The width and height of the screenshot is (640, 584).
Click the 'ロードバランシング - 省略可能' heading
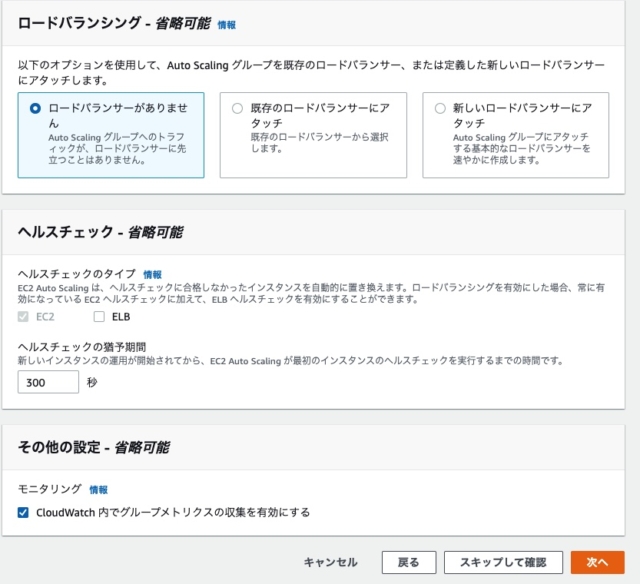click(114, 23)
